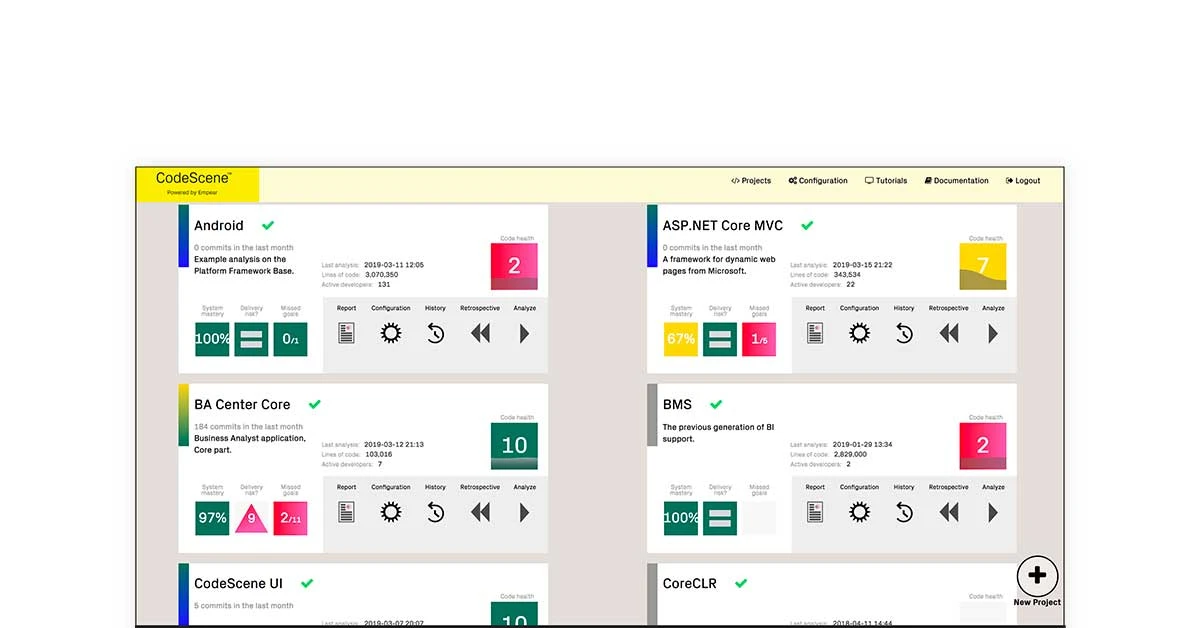The image size is (1200, 628).
Task: Run Analyze play icon for Android
Action: click(x=524, y=334)
